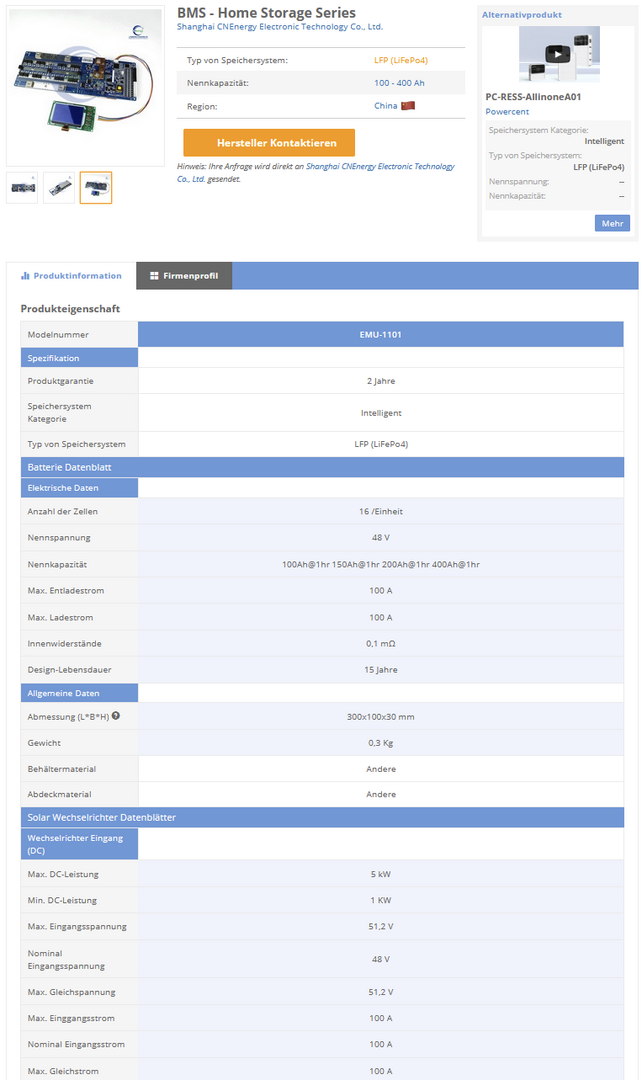
Task: Play the PC-RESS-AllinoneA01 product video
Action: click(558, 54)
